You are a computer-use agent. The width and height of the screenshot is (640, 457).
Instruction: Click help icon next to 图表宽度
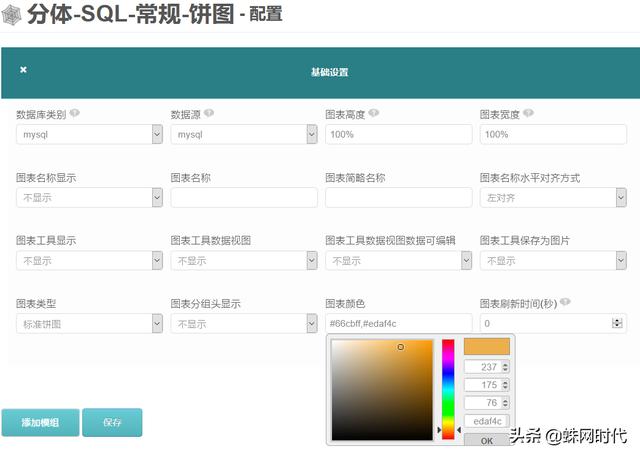(x=528, y=113)
